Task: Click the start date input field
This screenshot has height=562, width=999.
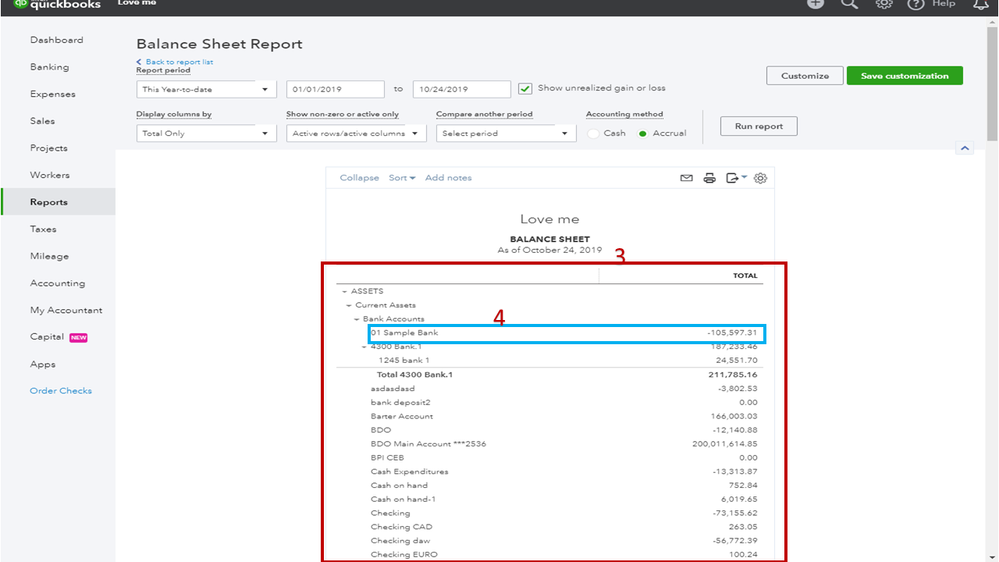Action: point(335,89)
